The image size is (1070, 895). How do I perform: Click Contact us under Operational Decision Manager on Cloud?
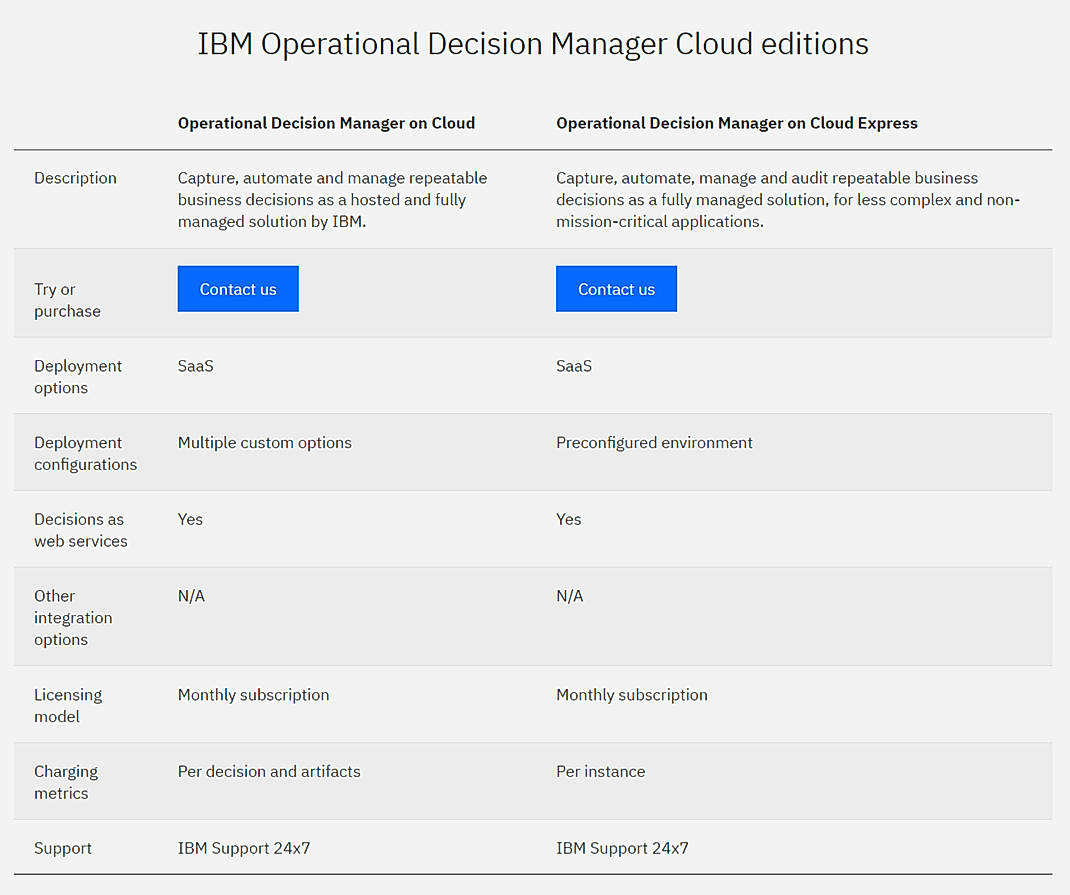pyautogui.click(x=238, y=289)
